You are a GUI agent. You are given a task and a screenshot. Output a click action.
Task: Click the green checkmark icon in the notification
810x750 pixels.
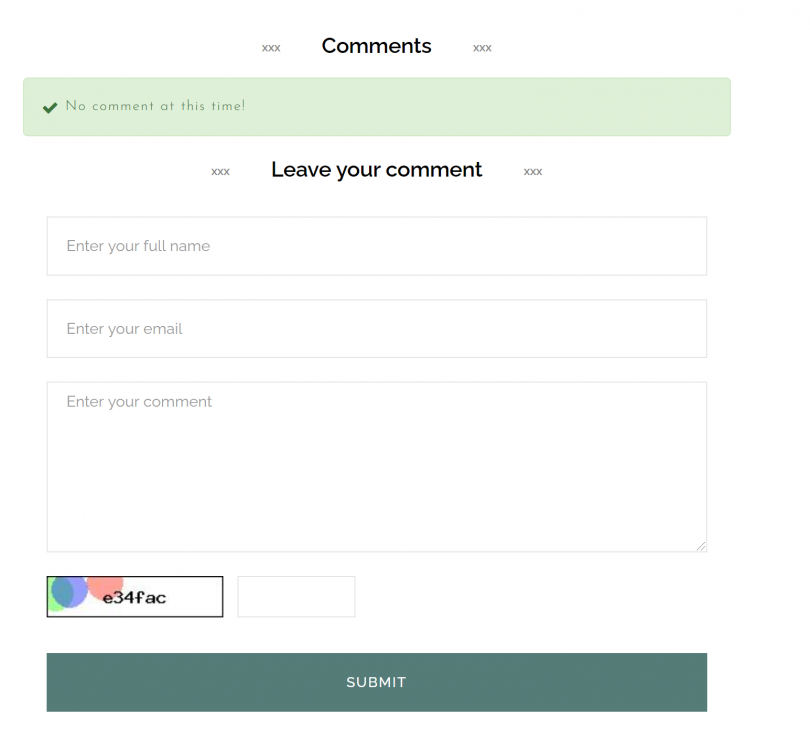tap(50, 107)
